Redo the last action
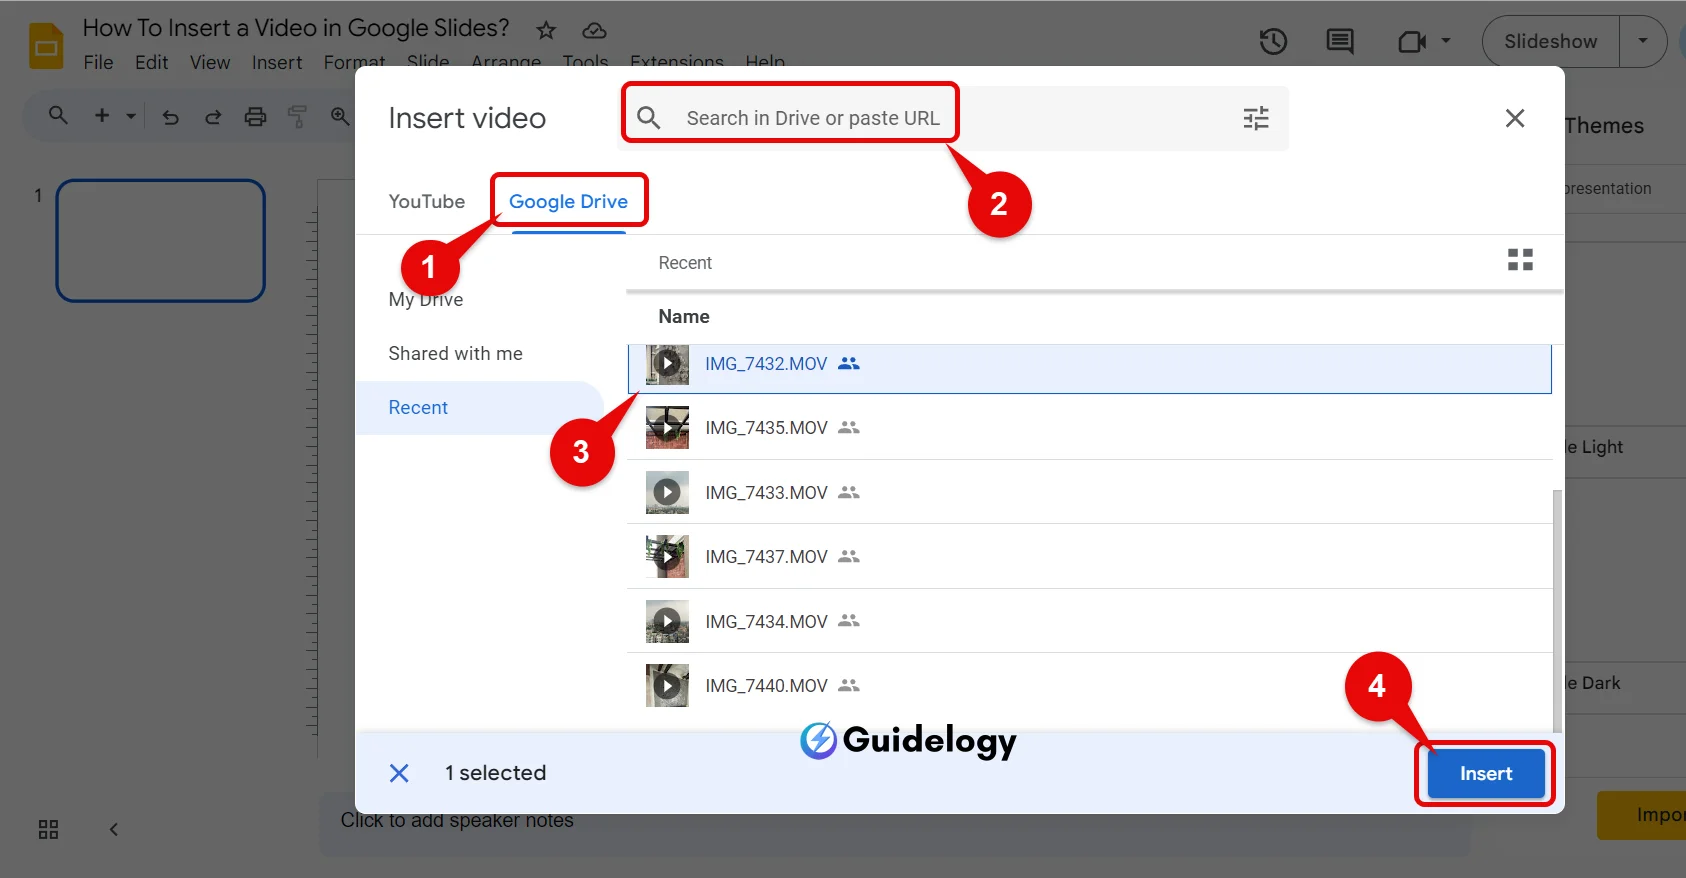1686x878 pixels. coord(213,117)
